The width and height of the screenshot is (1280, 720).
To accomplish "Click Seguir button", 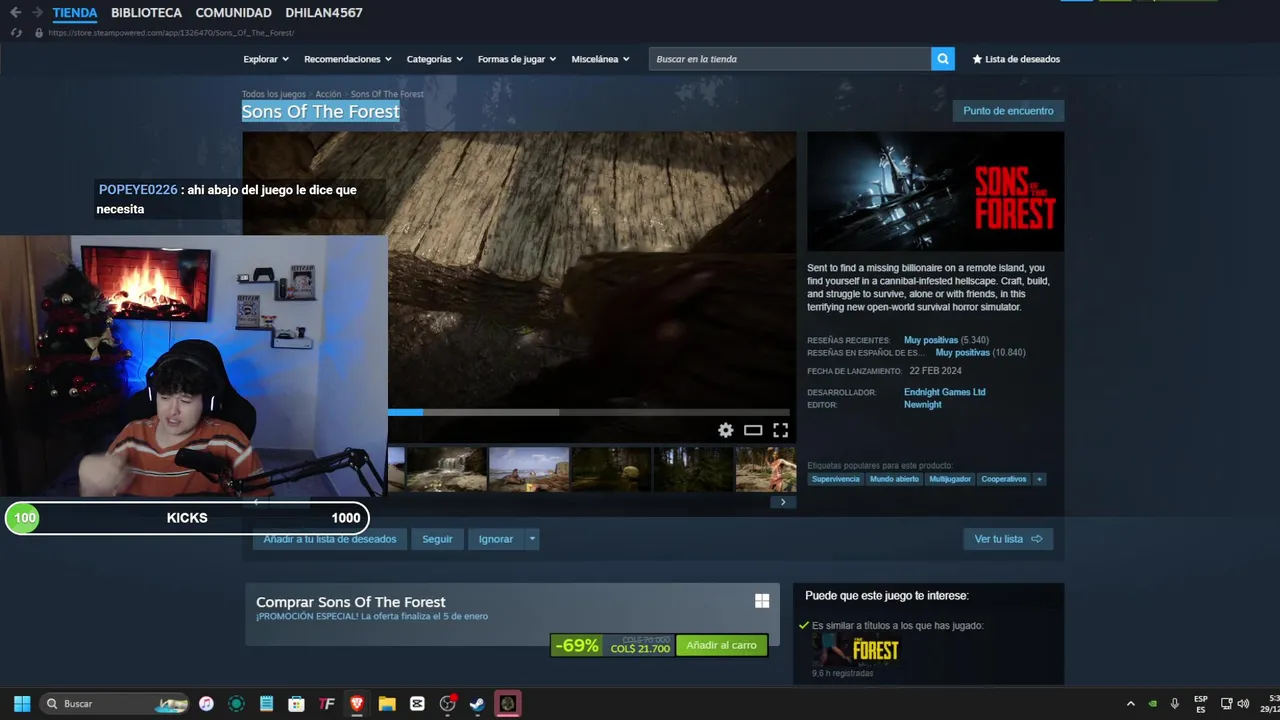I will pyautogui.click(x=437, y=539).
